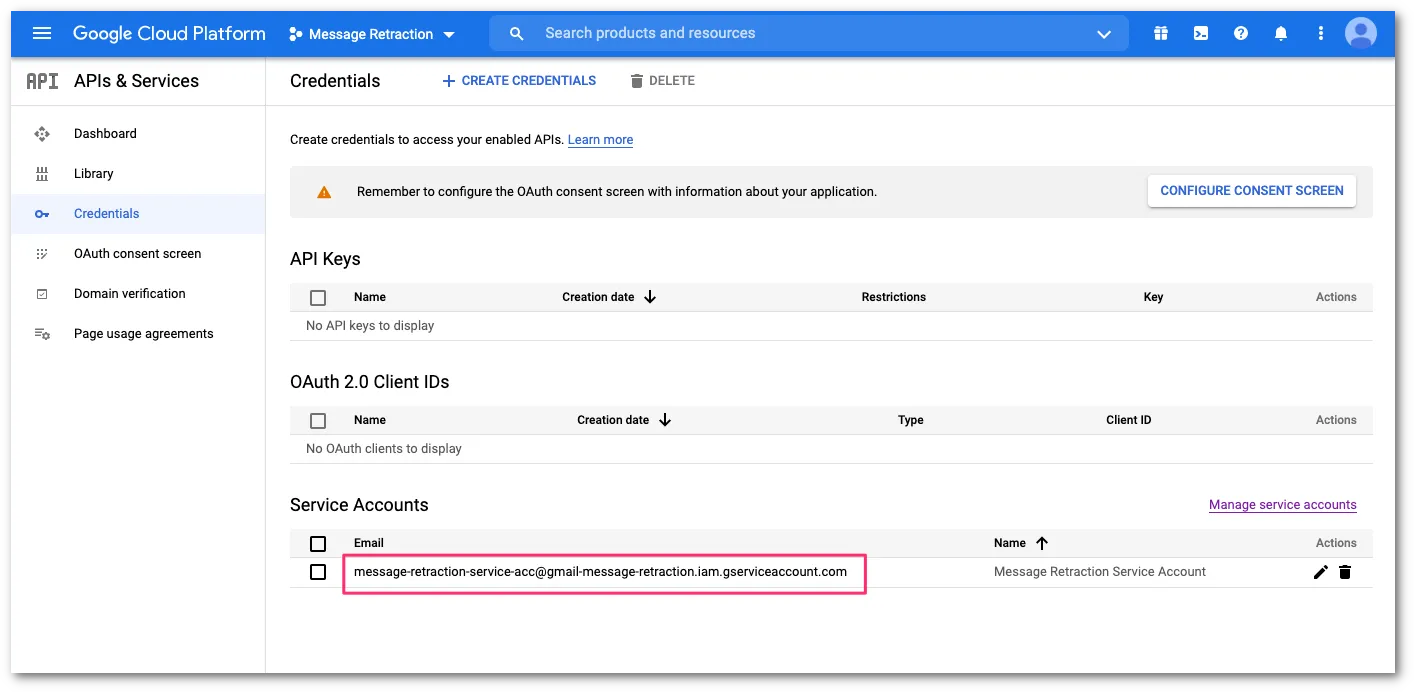Open the notifications bell

[x=1281, y=33]
